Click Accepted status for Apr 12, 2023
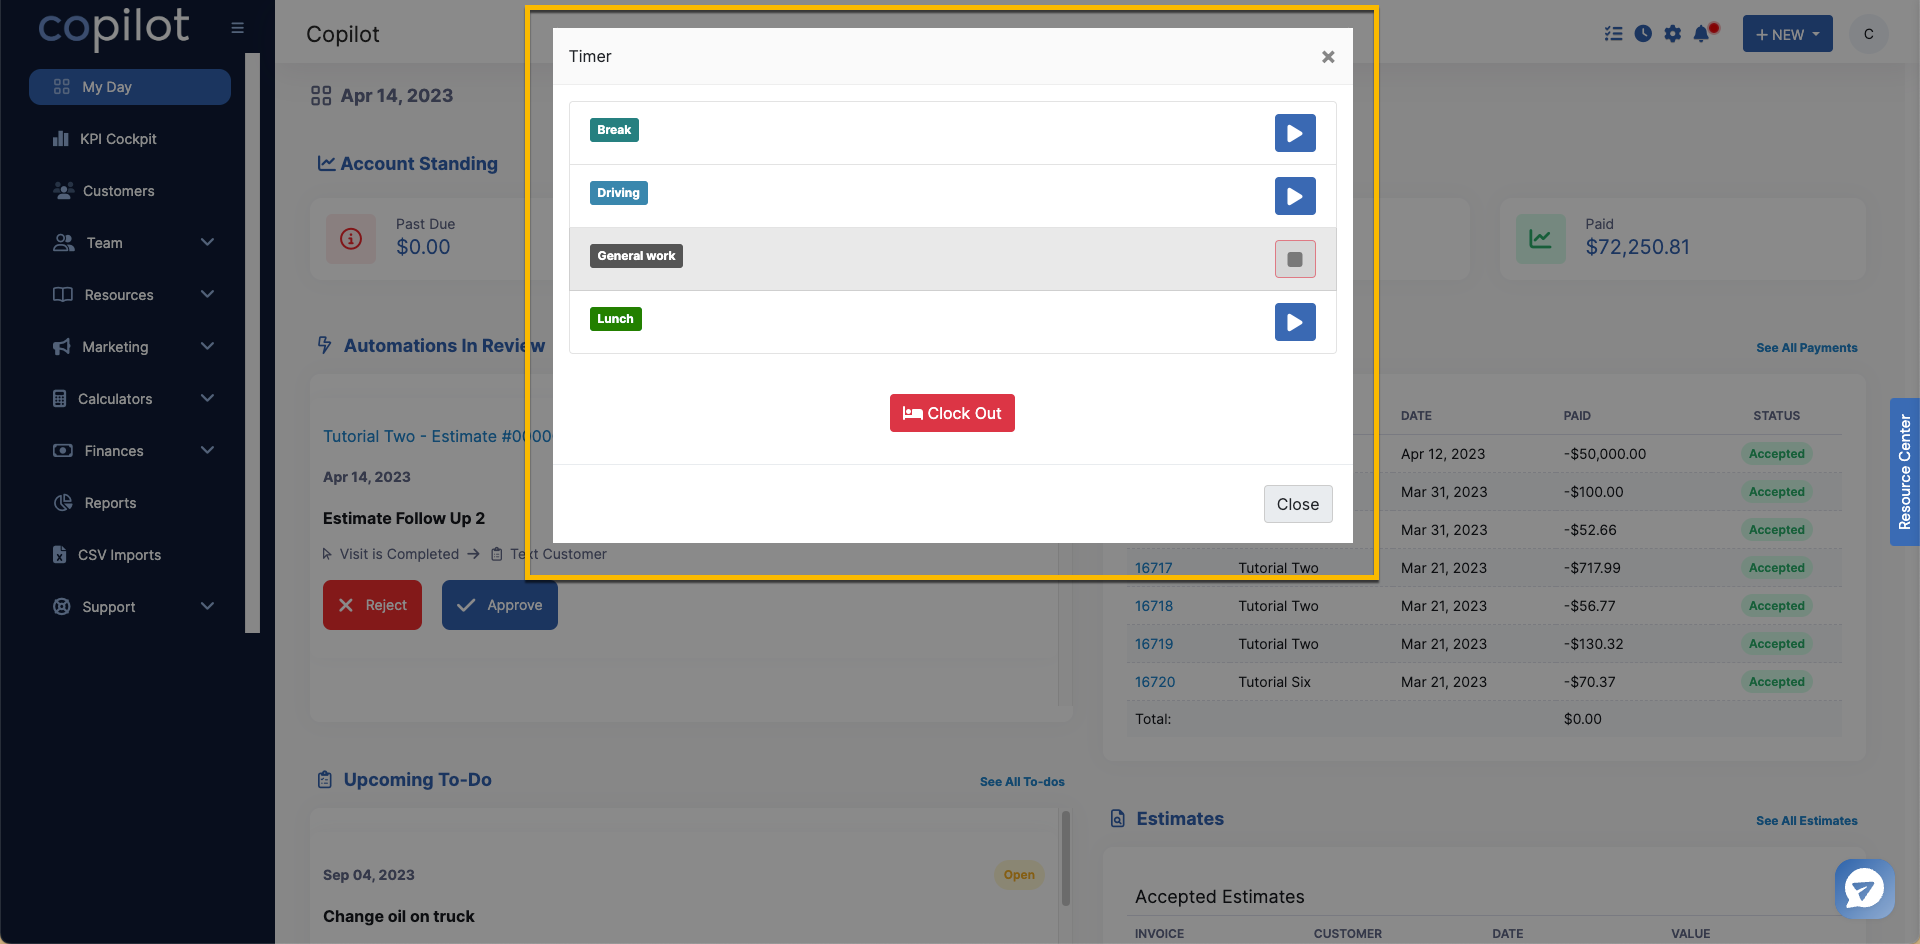The image size is (1920, 944). tap(1777, 454)
